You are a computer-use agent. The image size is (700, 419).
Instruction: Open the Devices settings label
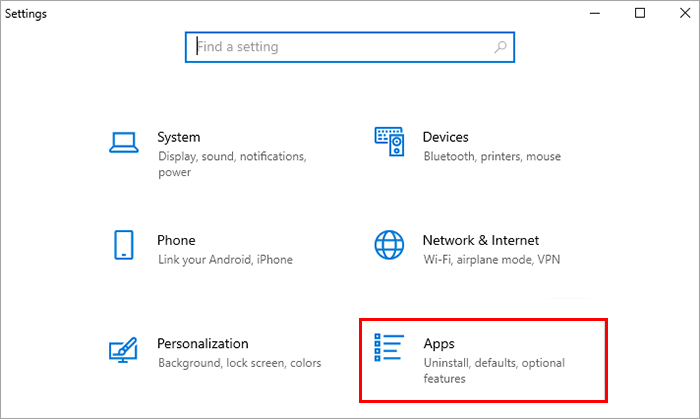[446, 137]
